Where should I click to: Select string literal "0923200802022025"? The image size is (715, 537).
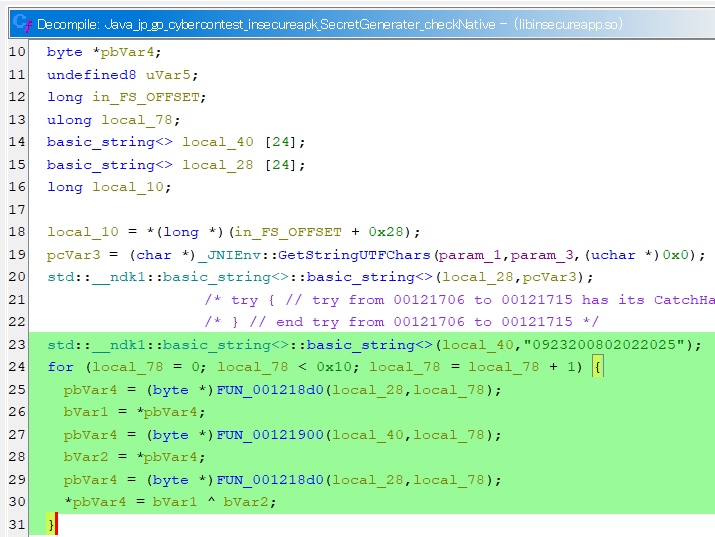(604, 345)
